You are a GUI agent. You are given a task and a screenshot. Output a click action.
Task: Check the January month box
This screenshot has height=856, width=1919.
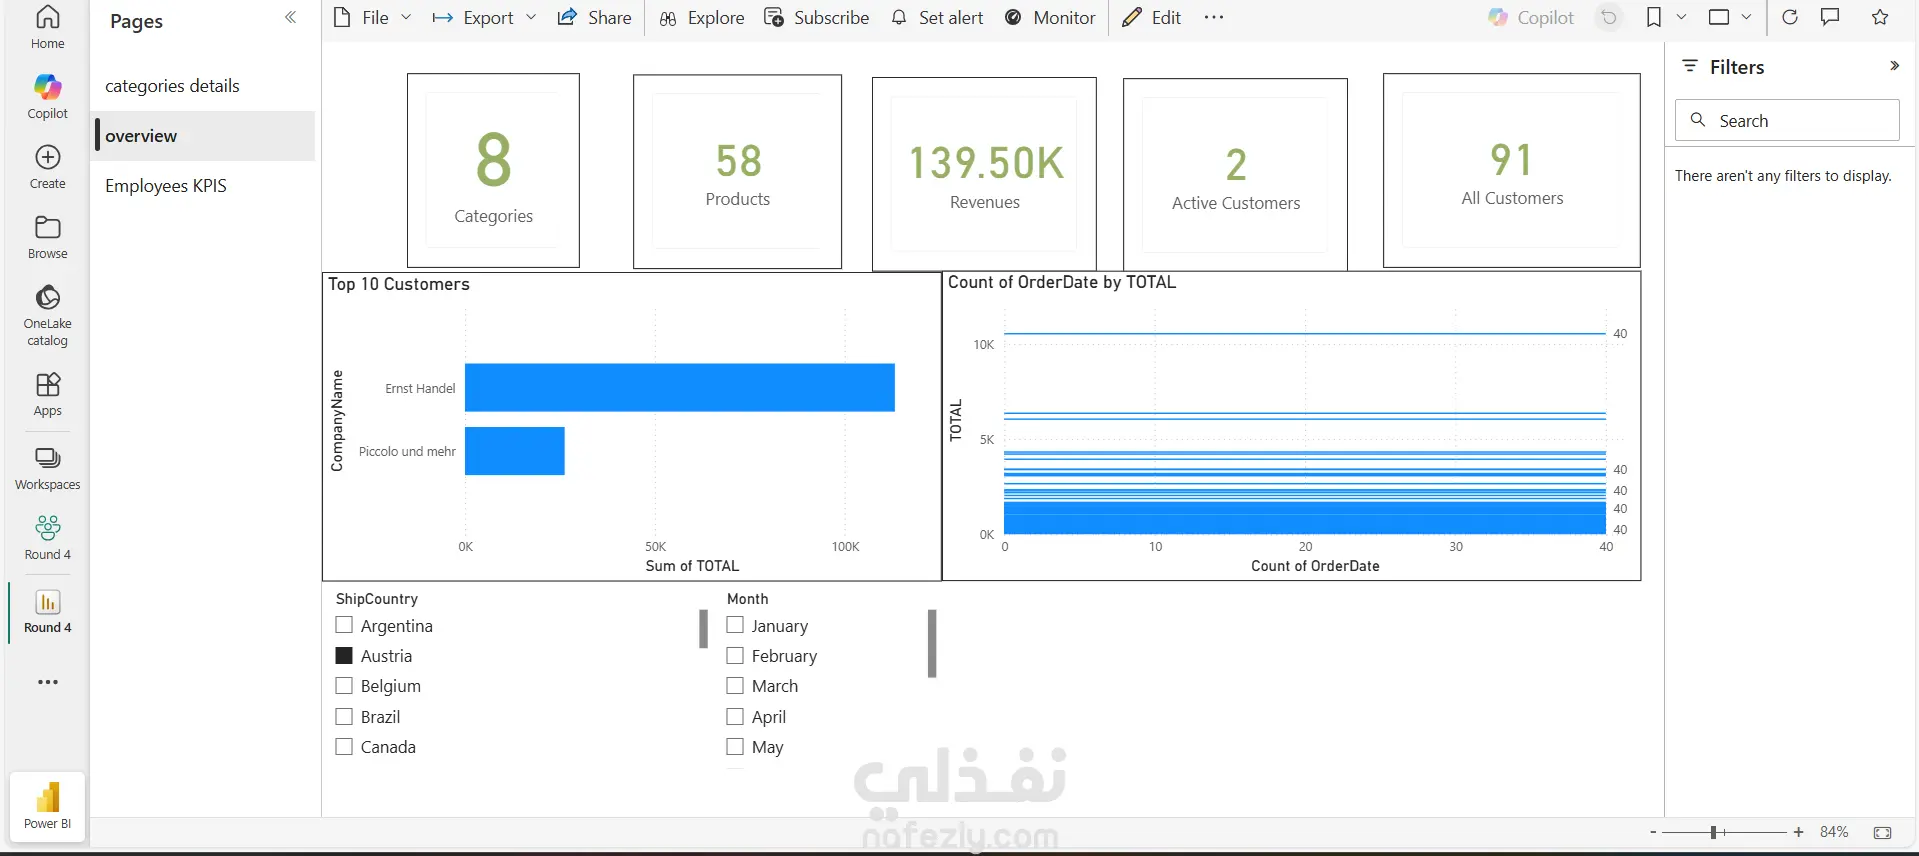pos(735,625)
